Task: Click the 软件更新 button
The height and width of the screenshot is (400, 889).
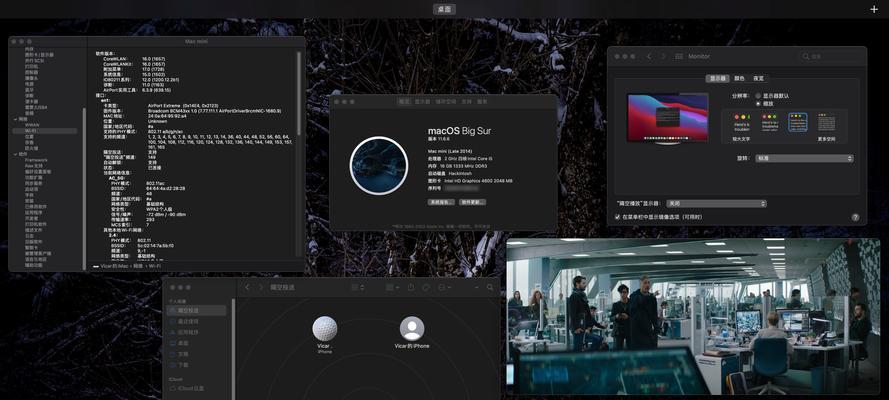Action: pyautogui.click(x=472, y=202)
